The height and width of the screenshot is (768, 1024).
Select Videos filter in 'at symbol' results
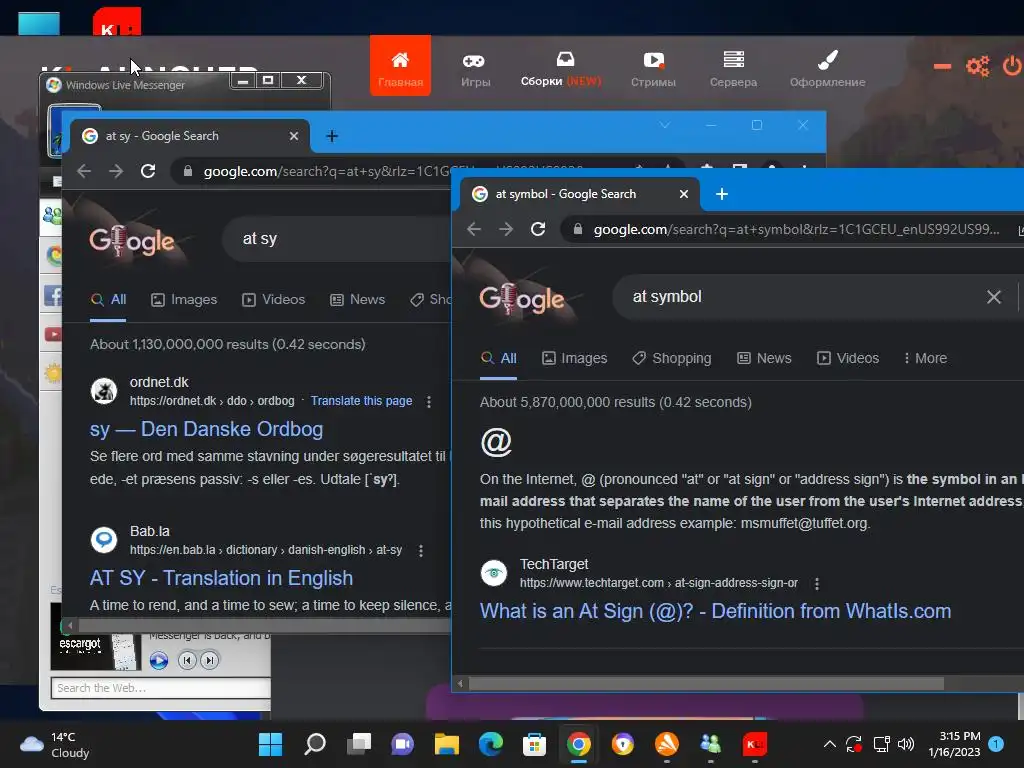[848, 358]
